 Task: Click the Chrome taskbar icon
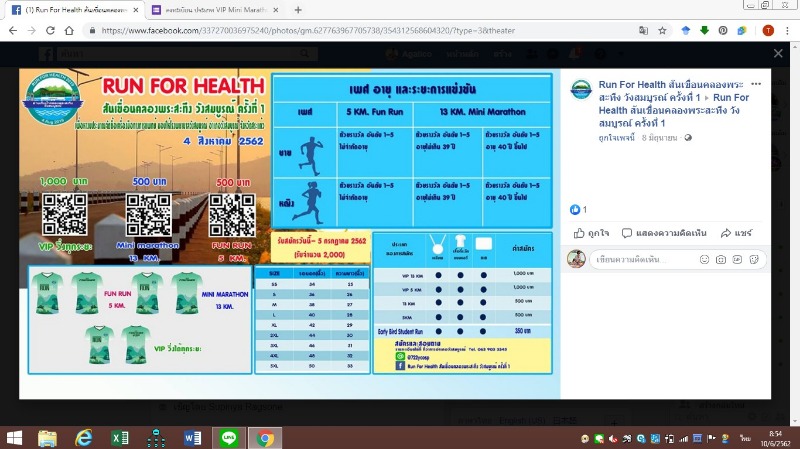click(265, 438)
